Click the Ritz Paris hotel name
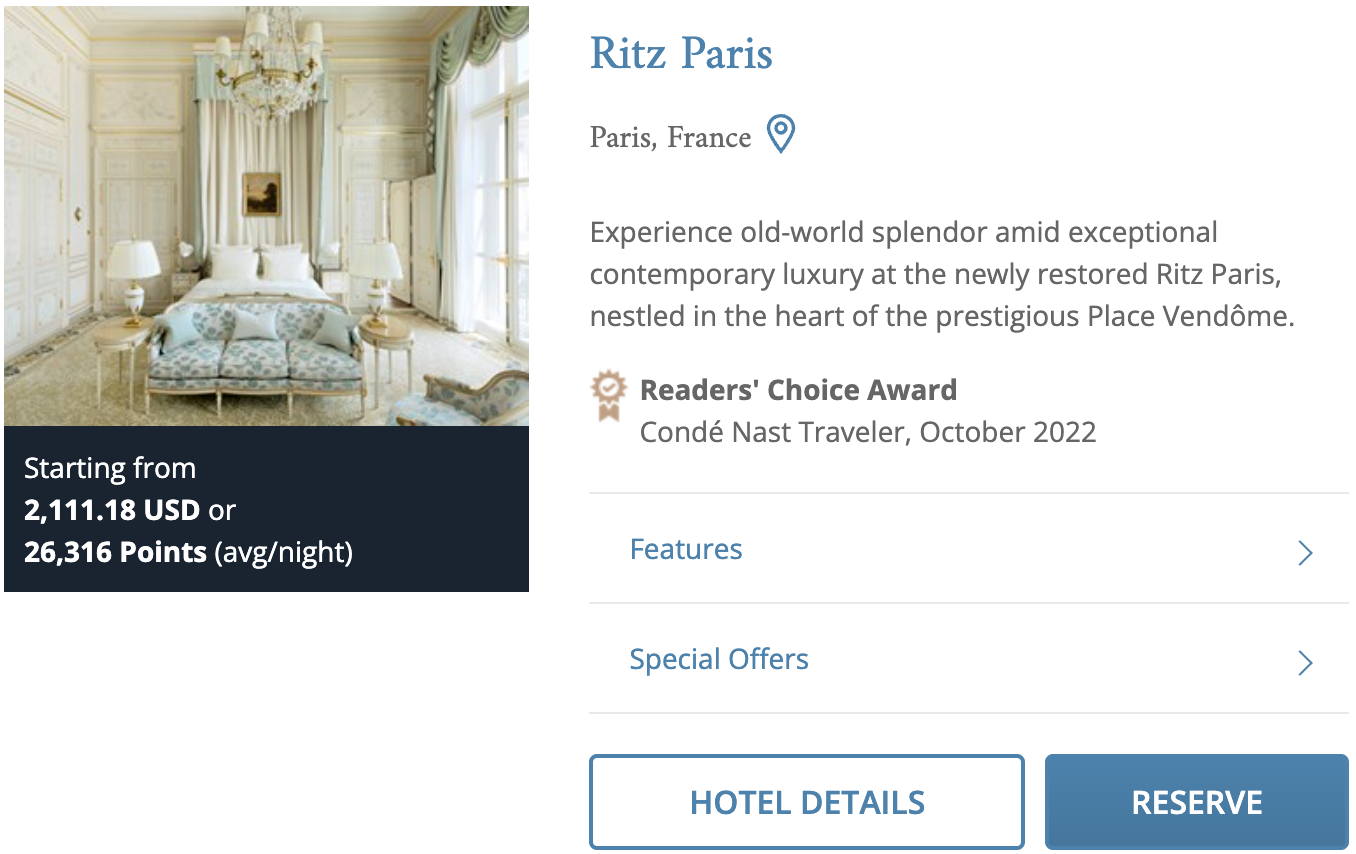Screen dimensions: 1356x854 coord(681,54)
